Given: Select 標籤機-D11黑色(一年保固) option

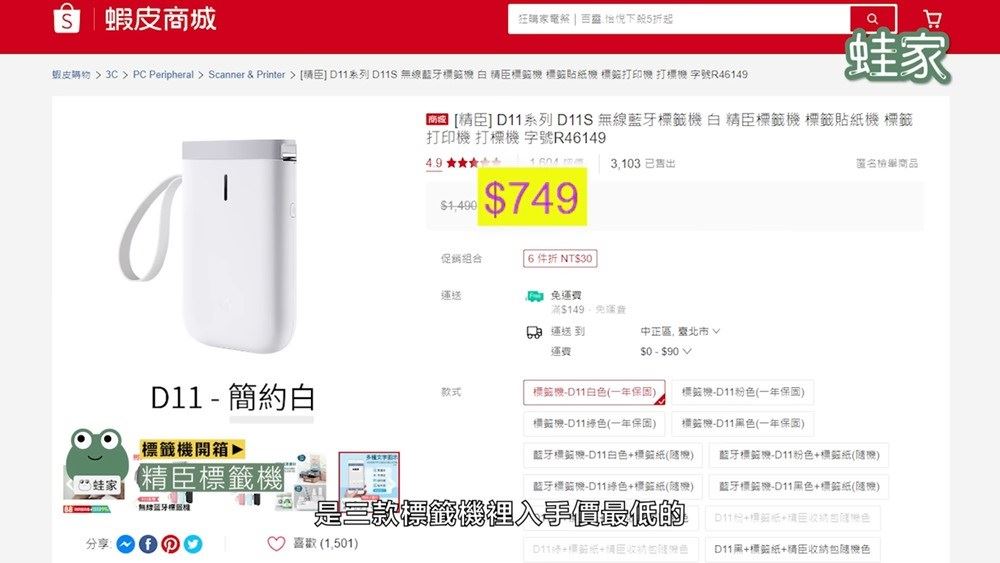Looking at the screenshot, I should [x=742, y=423].
